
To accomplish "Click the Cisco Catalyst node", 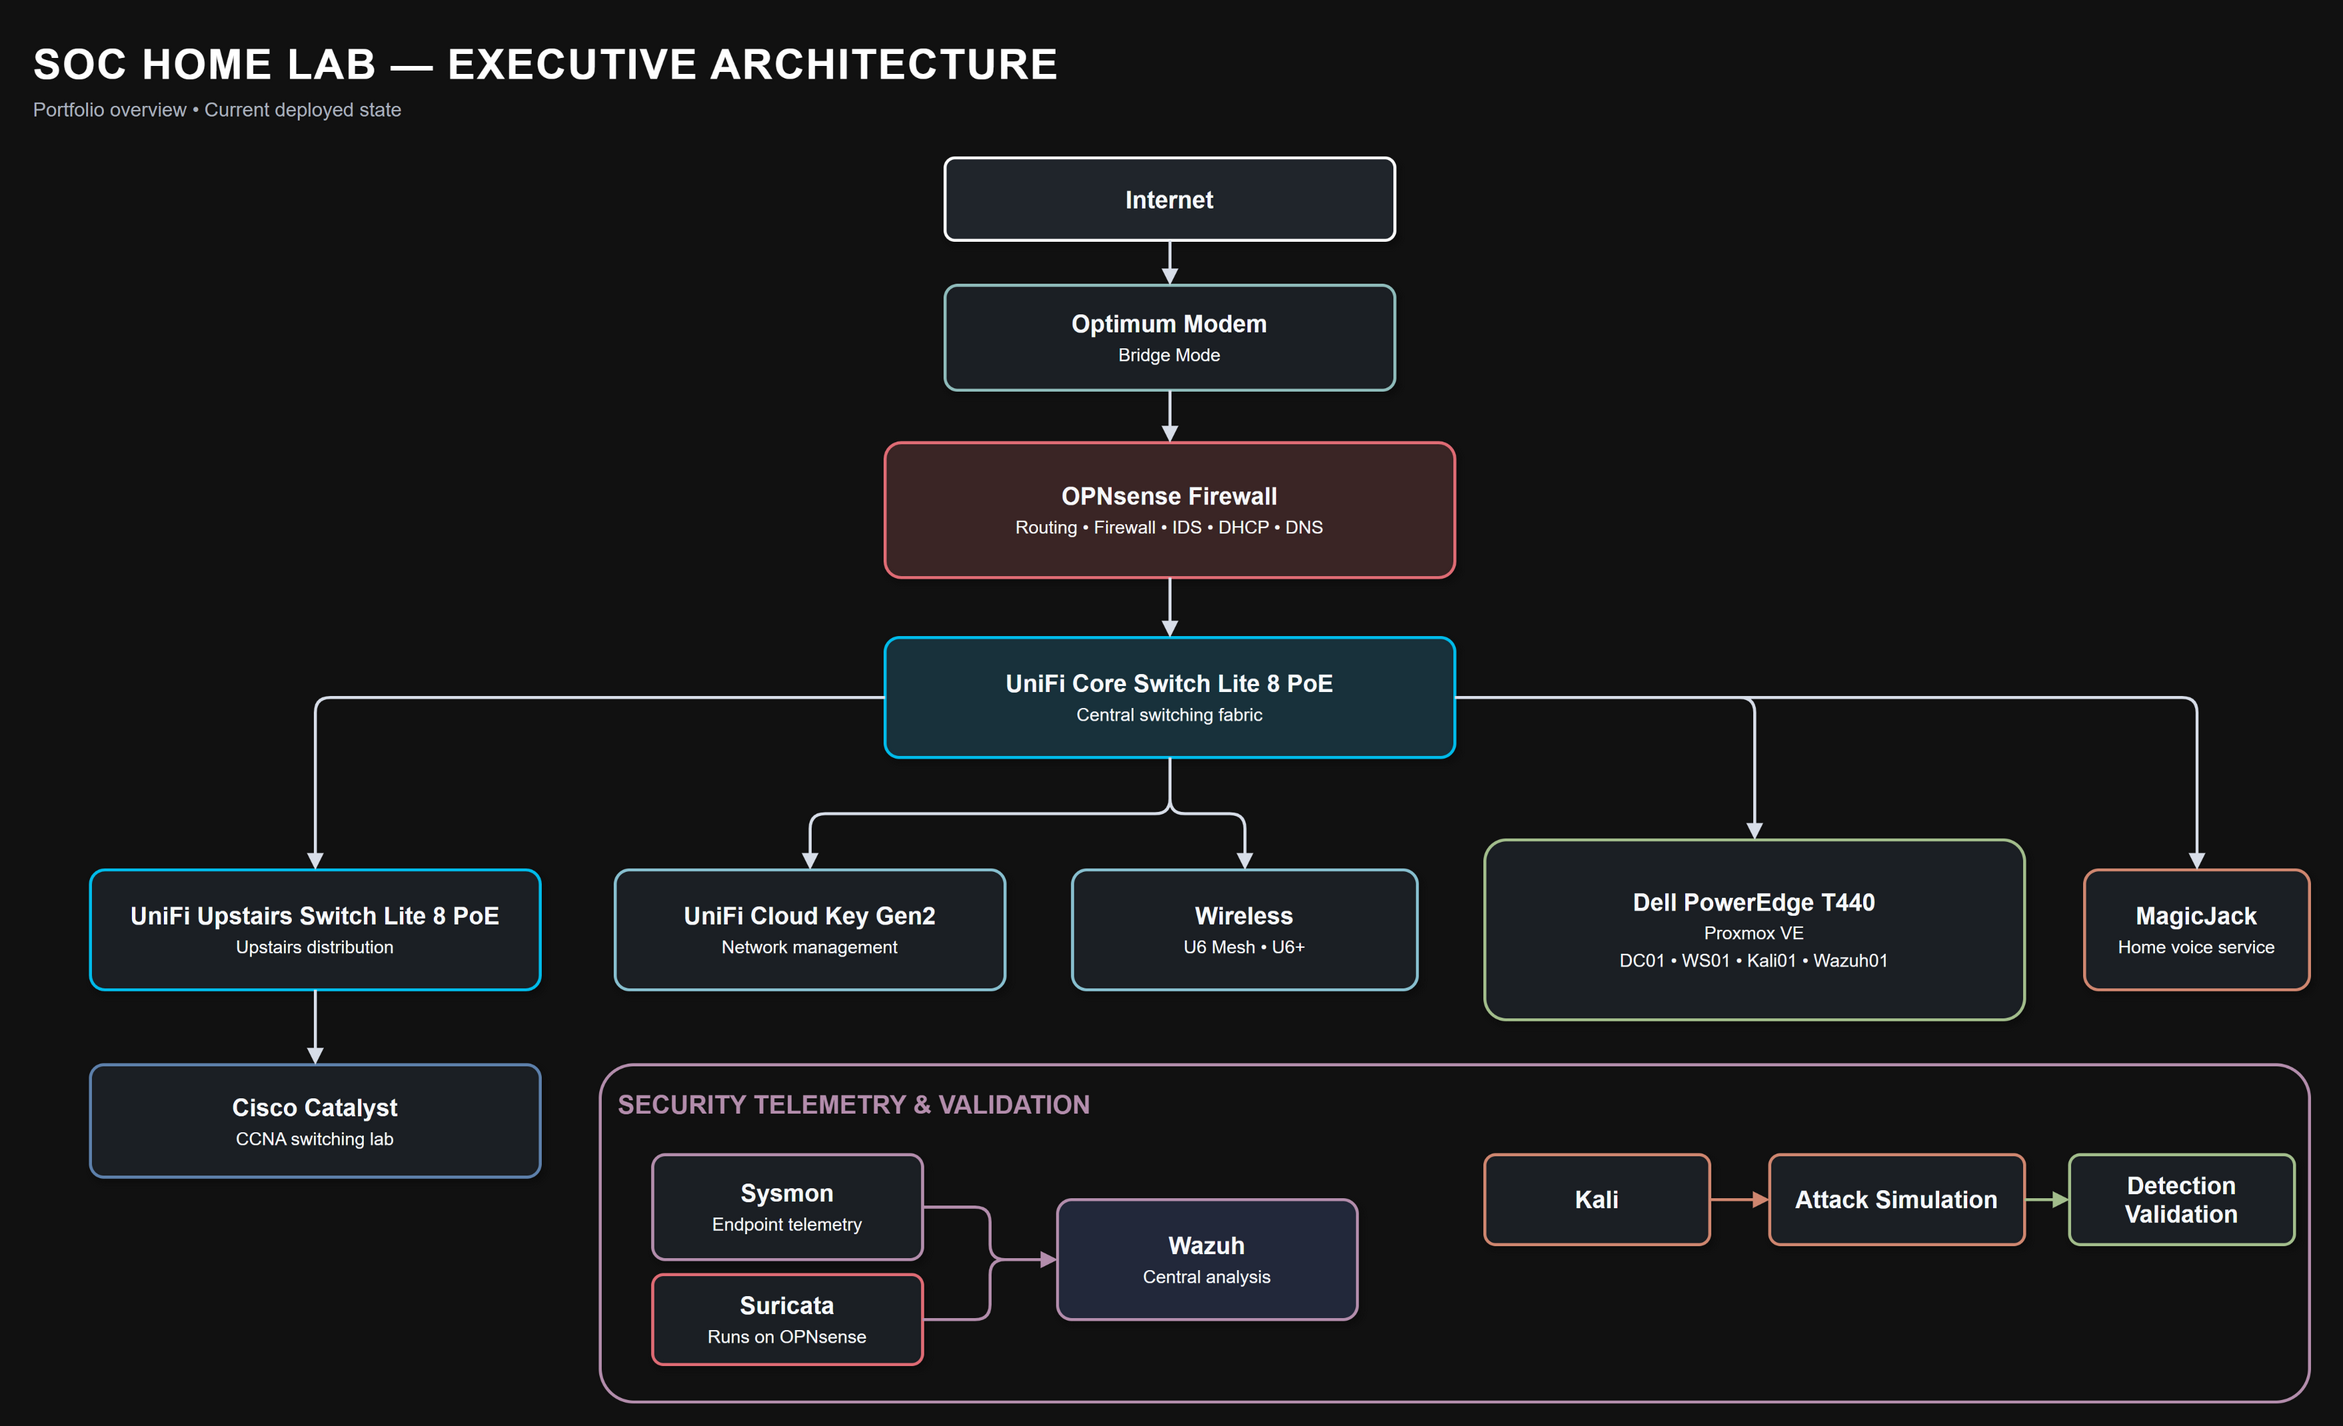I will (315, 1121).
